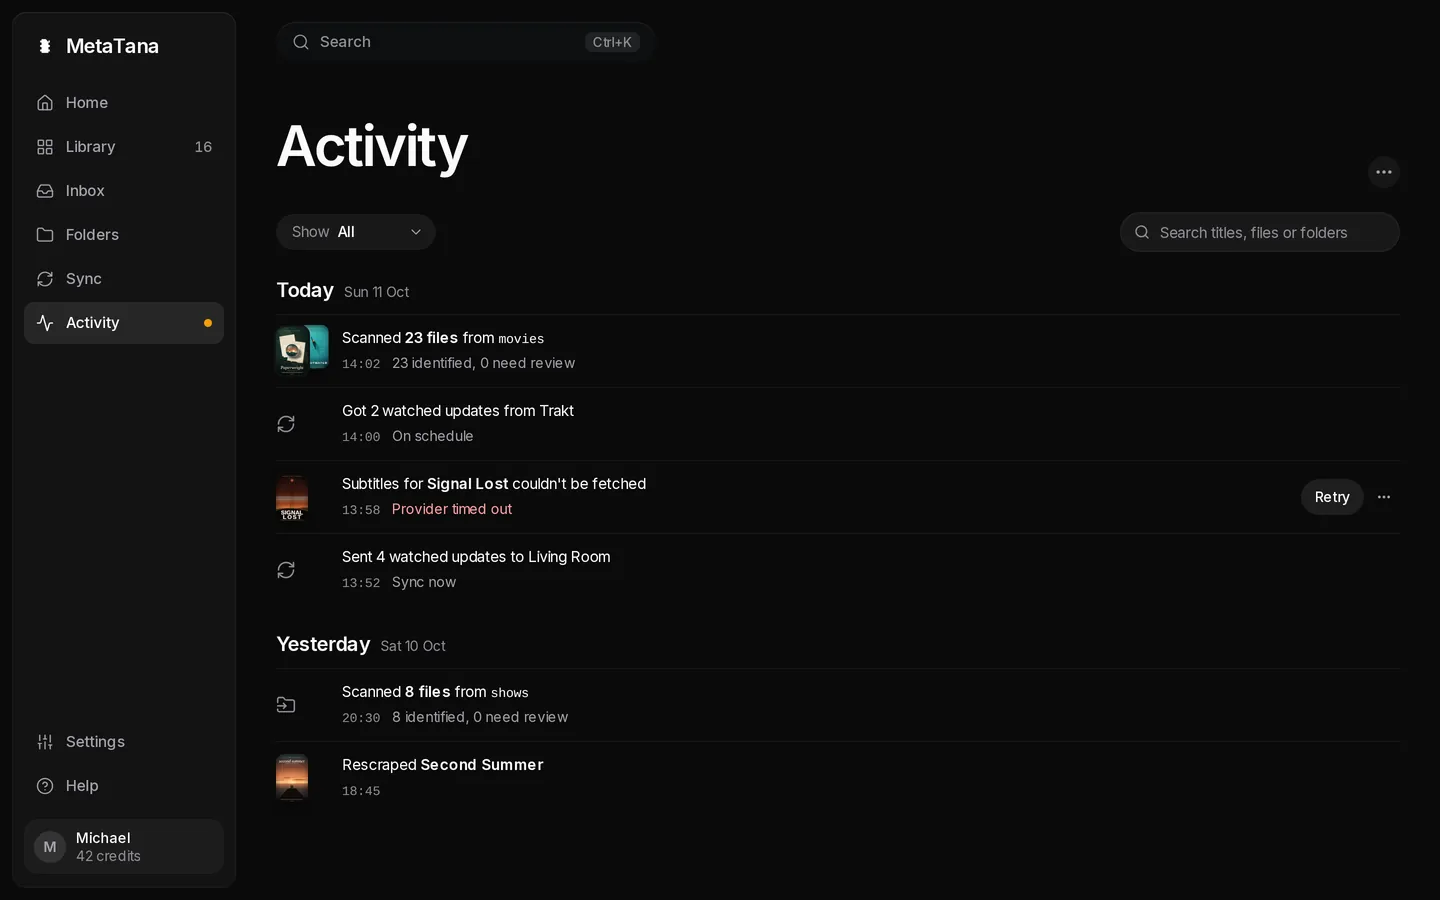1440x900 pixels.
Task: Click the Library count badge 16
Action: click(x=203, y=147)
